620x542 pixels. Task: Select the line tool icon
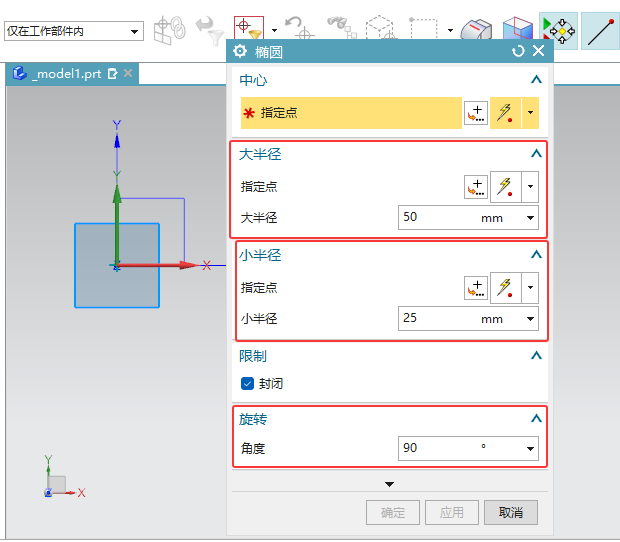tap(600, 31)
